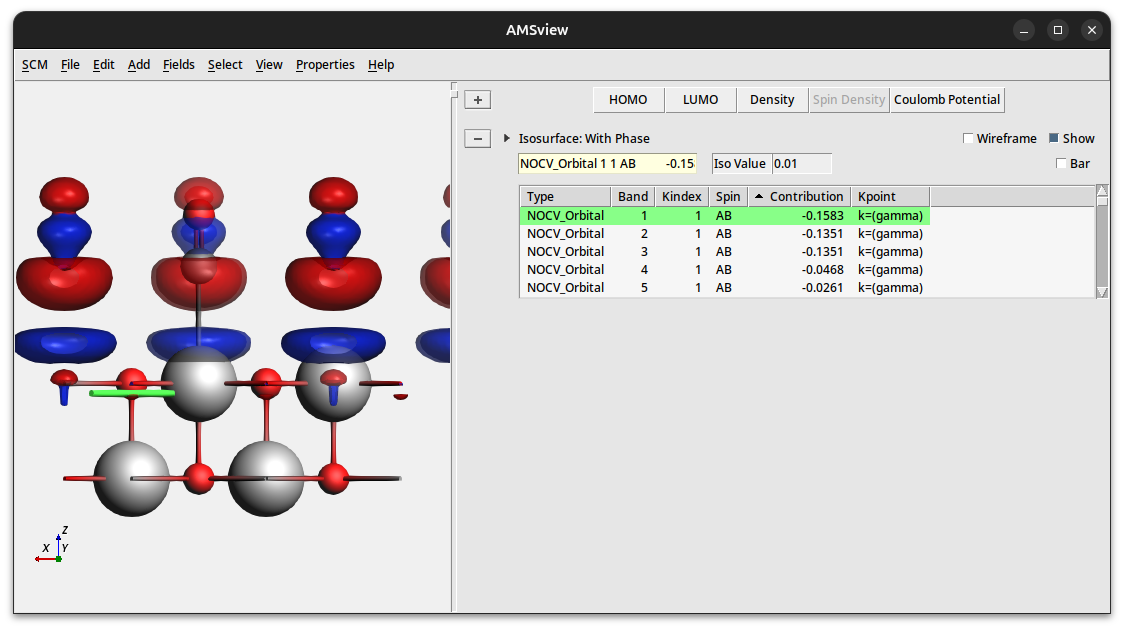Viewport: 1124px width, 630px height.
Task: Enable the Wireframe checkbox
Action: point(967,138)
